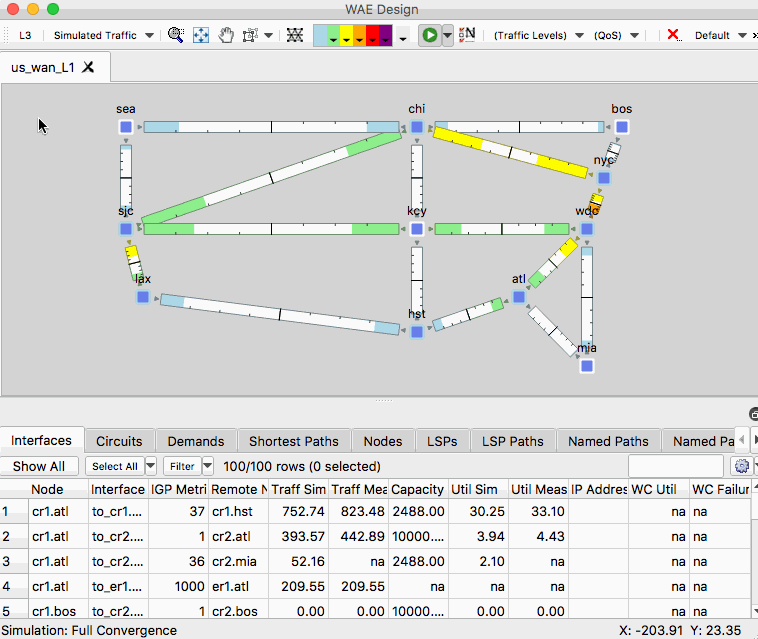Select the mia node on map
Screen dimensions: 758x639
point(586,366)
